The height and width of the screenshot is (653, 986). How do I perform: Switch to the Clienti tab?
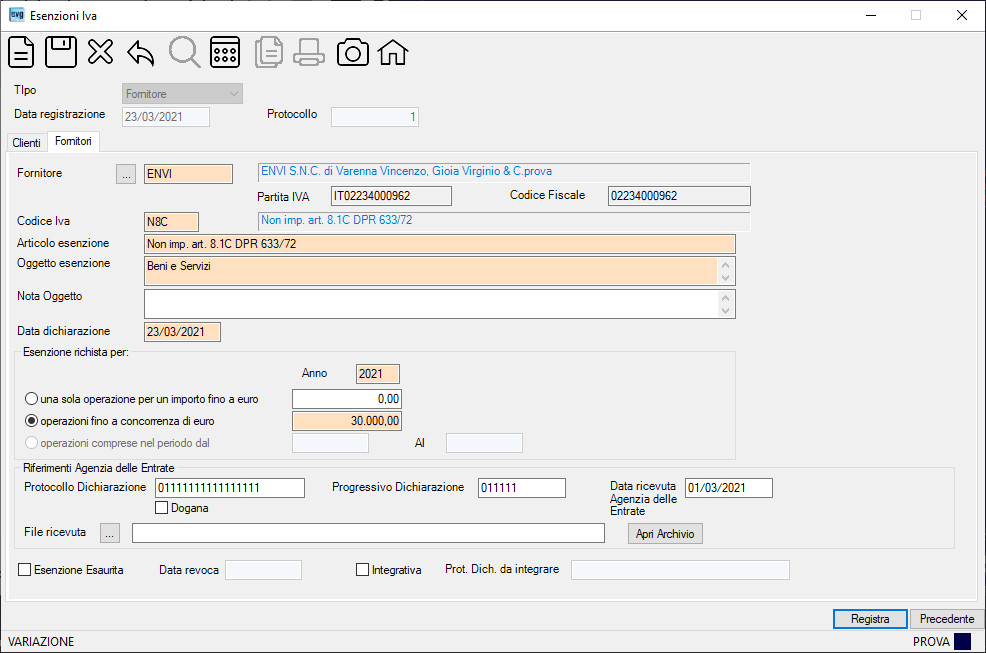(26, 143)
